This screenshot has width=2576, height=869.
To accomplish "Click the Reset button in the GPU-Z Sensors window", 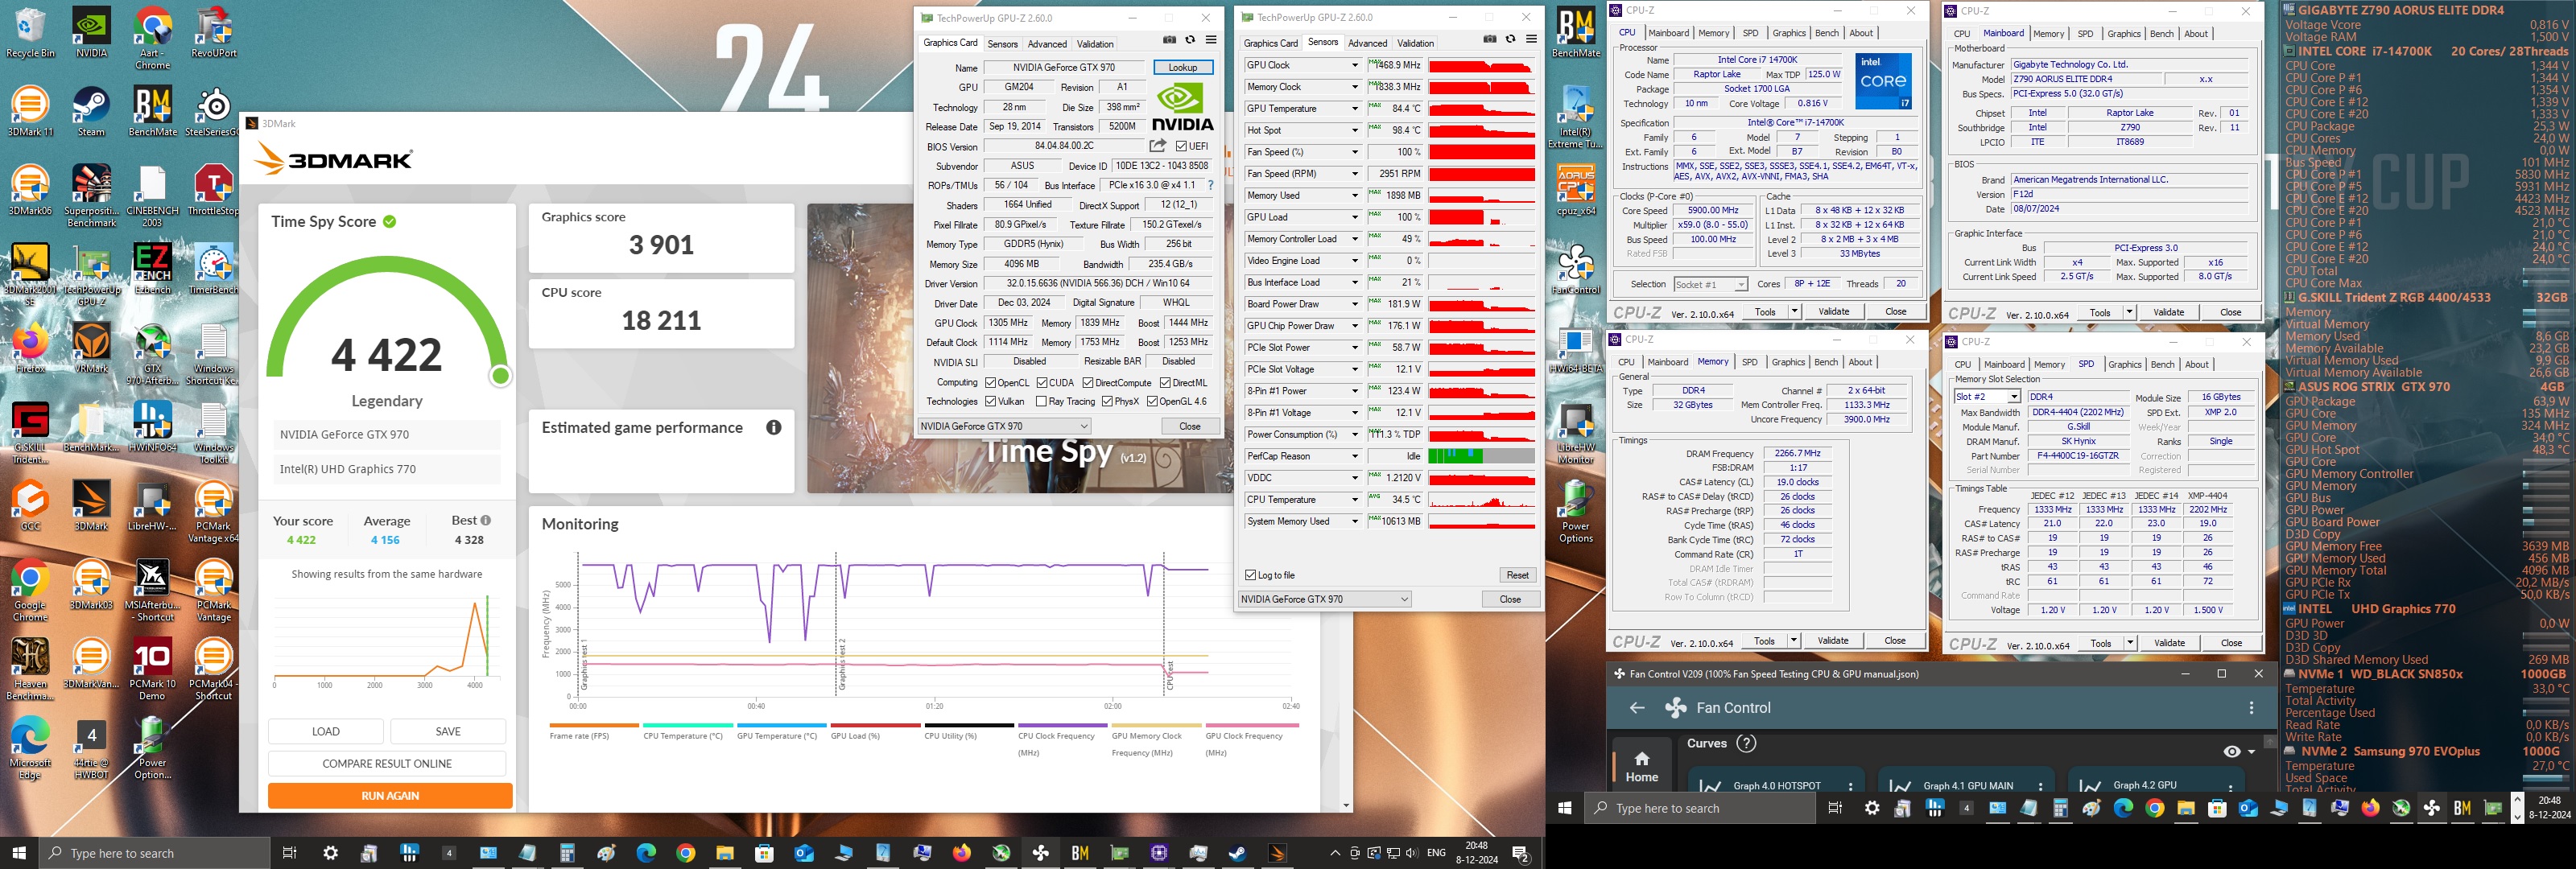I will [1517, 575].
